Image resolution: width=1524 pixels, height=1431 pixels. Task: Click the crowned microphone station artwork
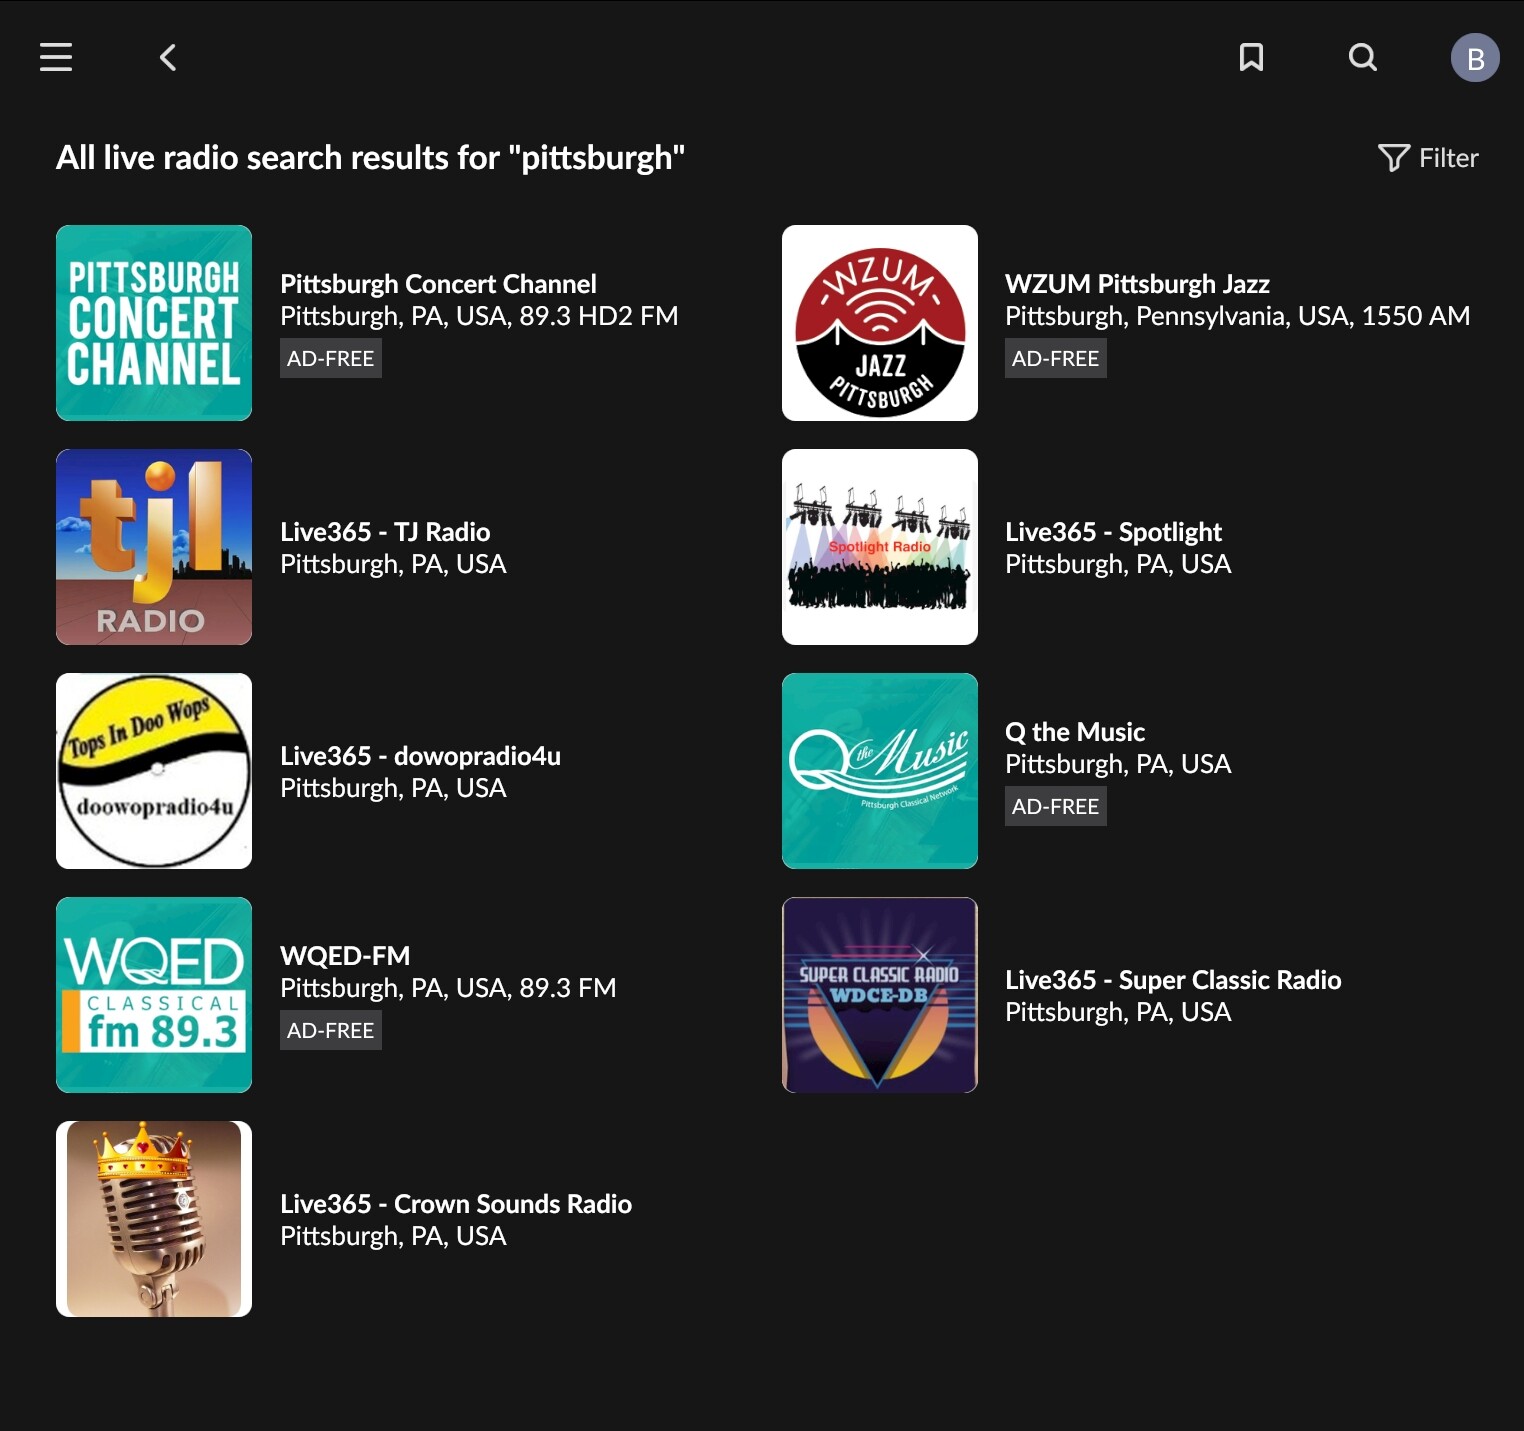(x=154, y=1219)
